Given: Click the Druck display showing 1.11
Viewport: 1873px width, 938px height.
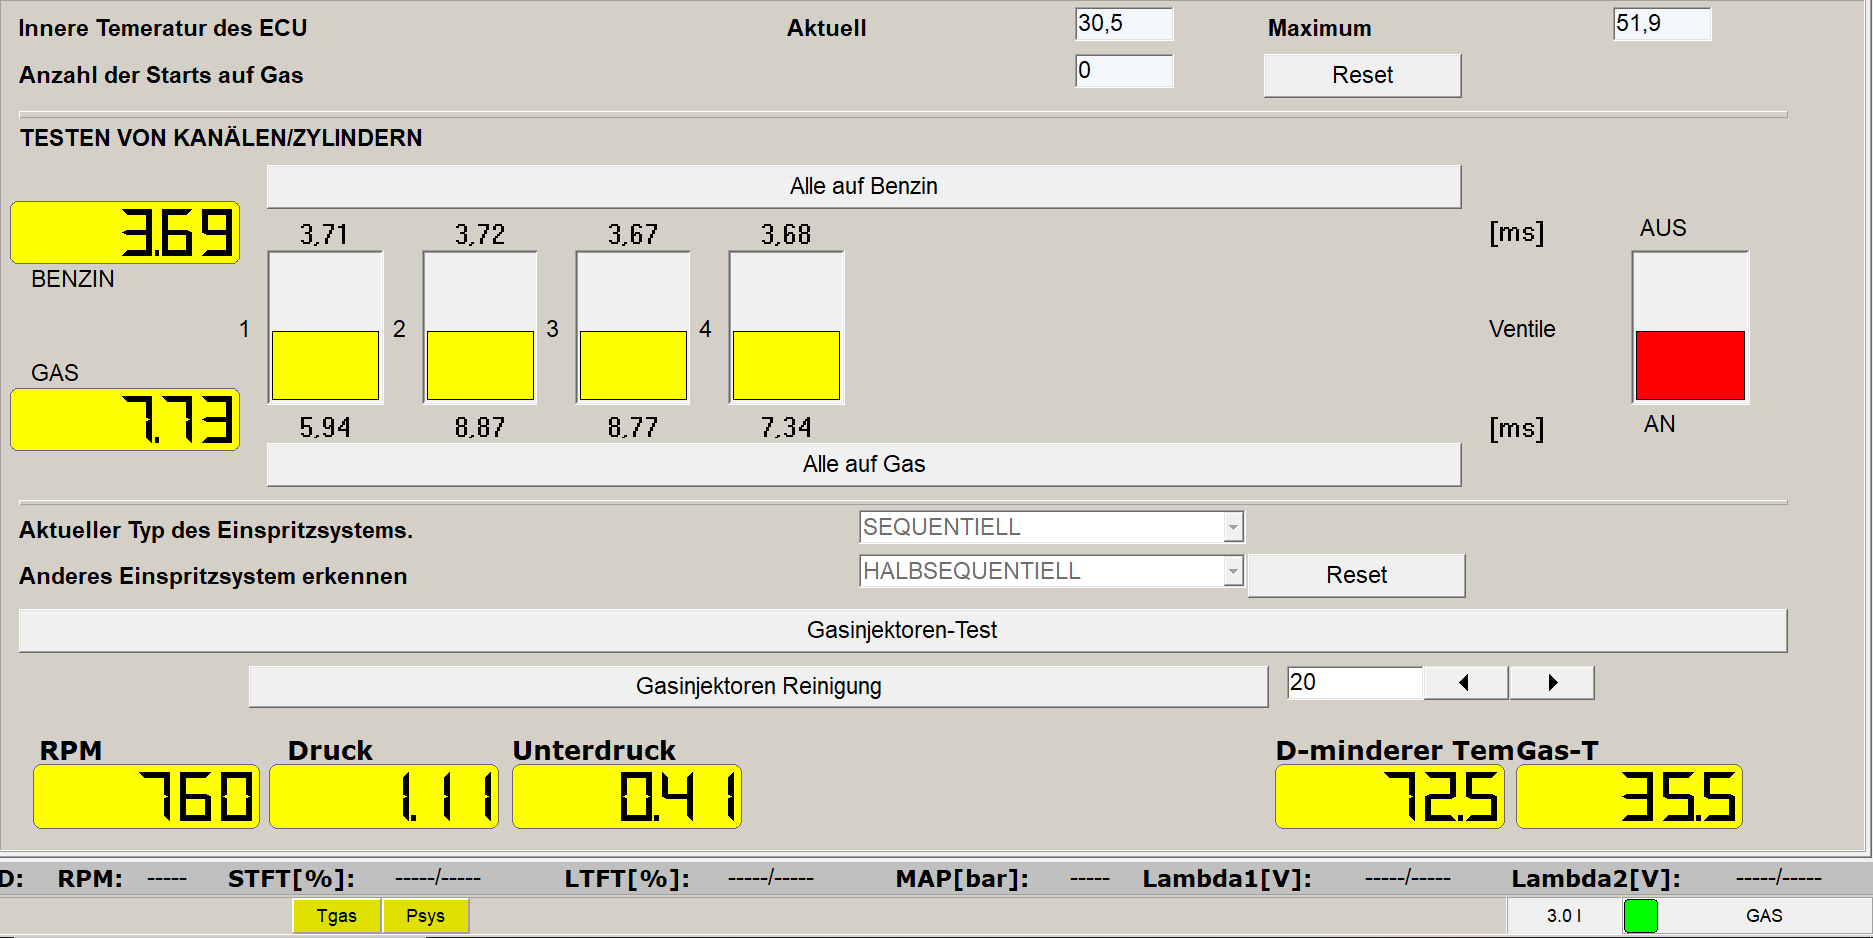Looking at the screenshot, I should tap(384, 797).
